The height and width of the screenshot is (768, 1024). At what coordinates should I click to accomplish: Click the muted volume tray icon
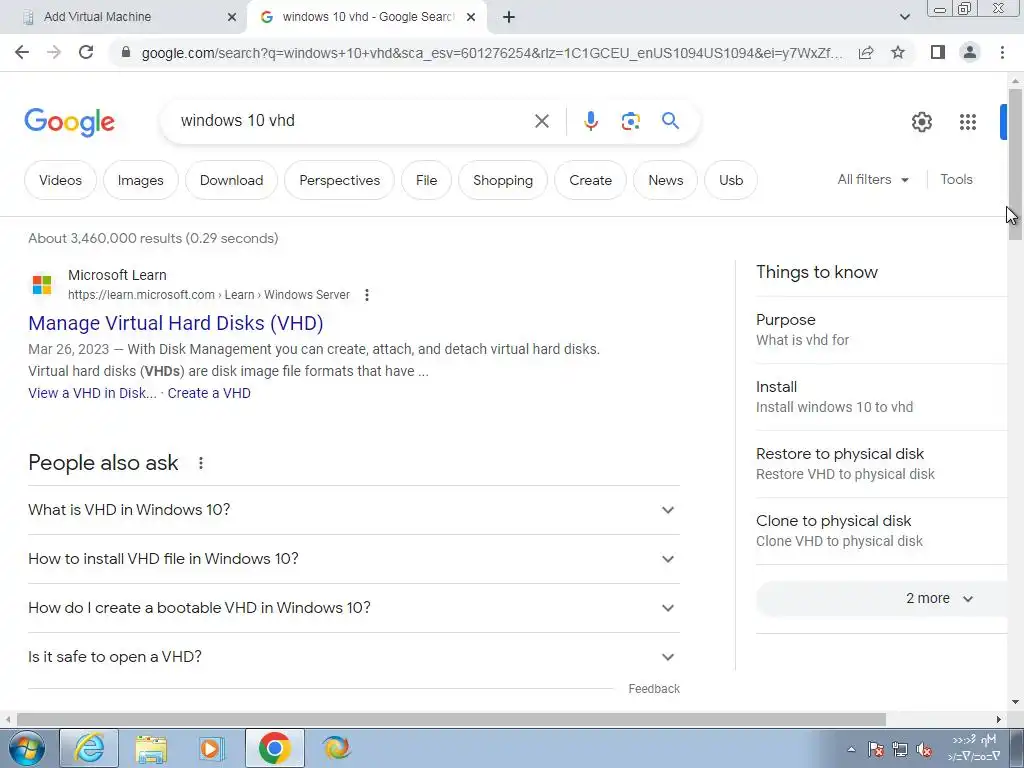tap(923, 750)
